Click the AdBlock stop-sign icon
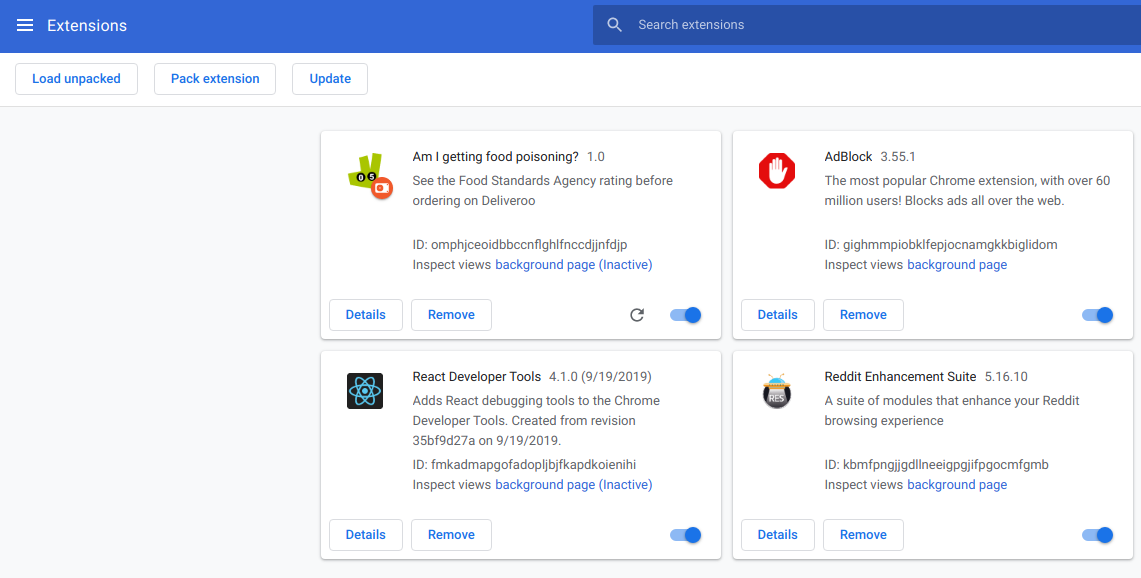This screenshot has width=1141, height=578. click(x=777, y=171)
